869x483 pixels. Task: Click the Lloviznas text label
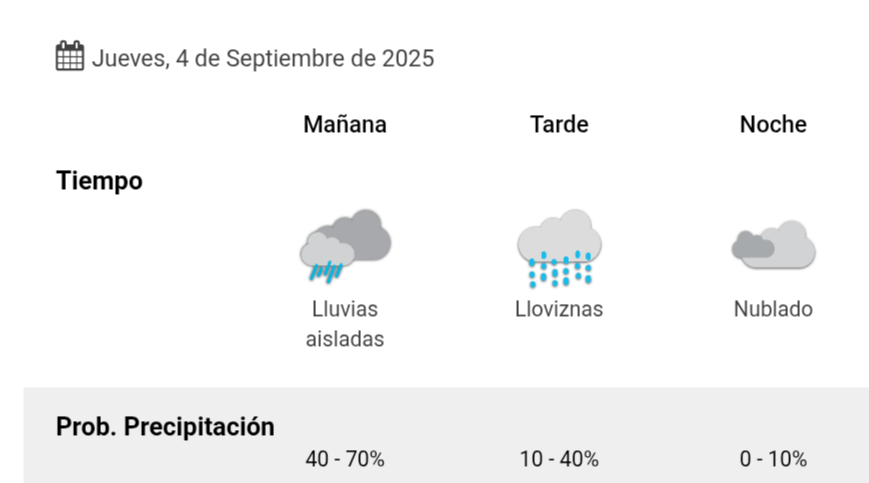(559, 309)
